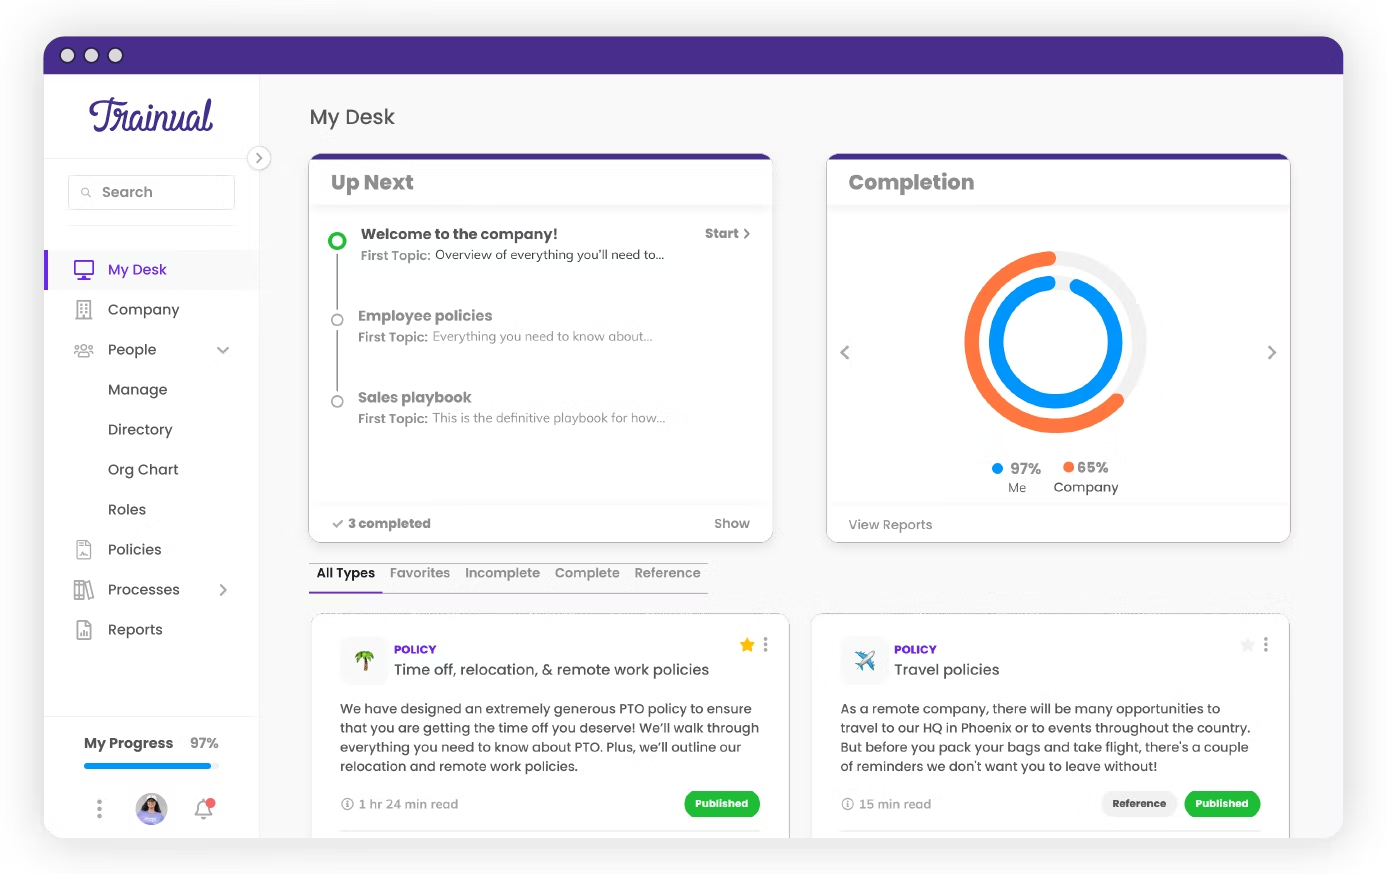
Task: Open My Desk in sidebar
Action: pyautogui.click(x=152, y=270)
